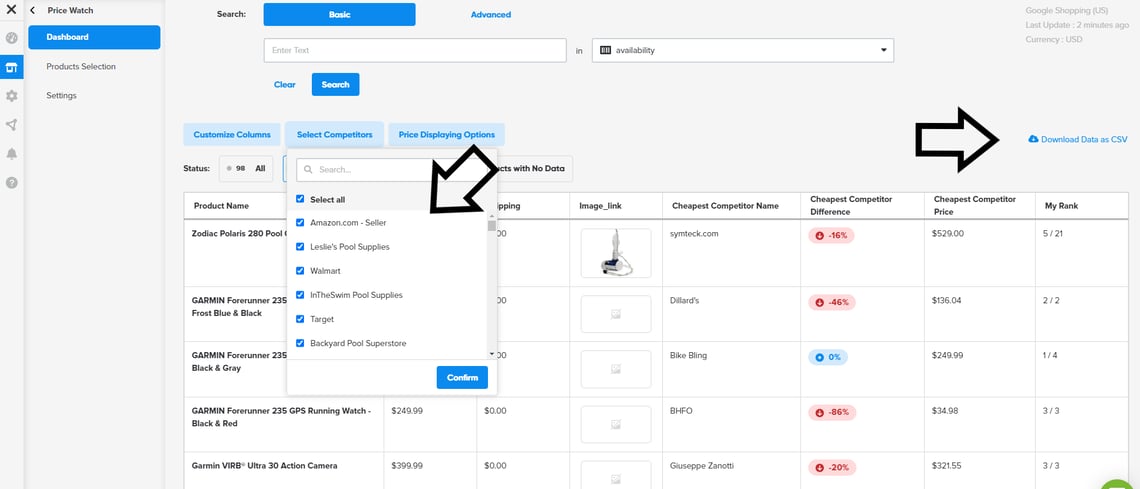Select the store icon in the sidebar

click(x=12, y=67)
